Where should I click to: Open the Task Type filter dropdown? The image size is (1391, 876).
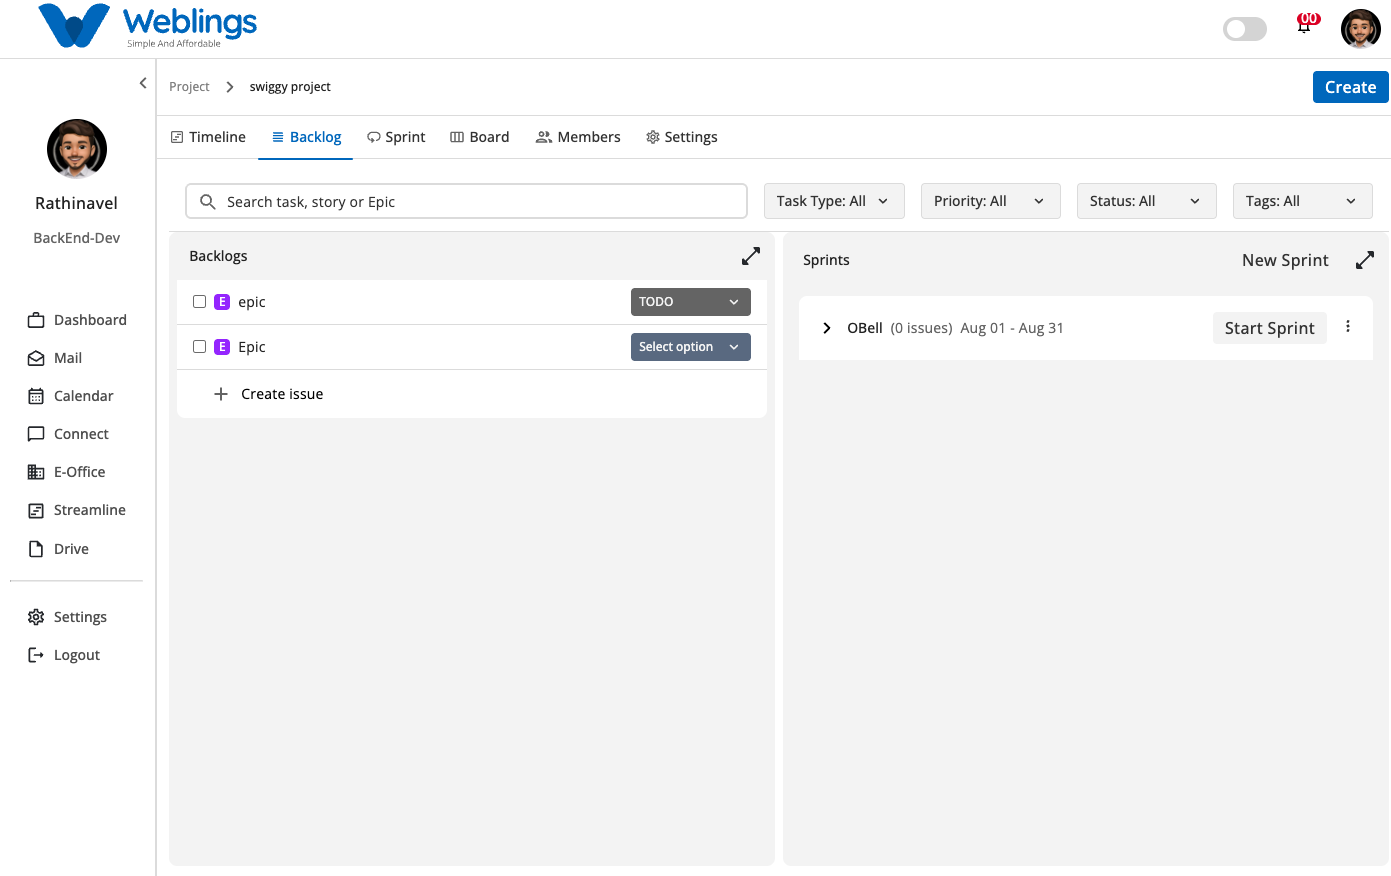pos(834,201)
